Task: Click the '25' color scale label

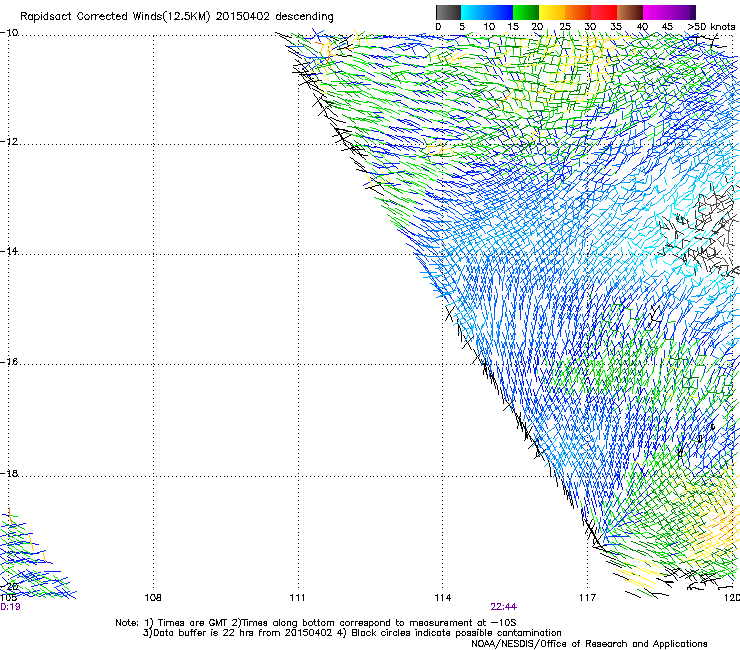Action: click(x=565, y=26)
